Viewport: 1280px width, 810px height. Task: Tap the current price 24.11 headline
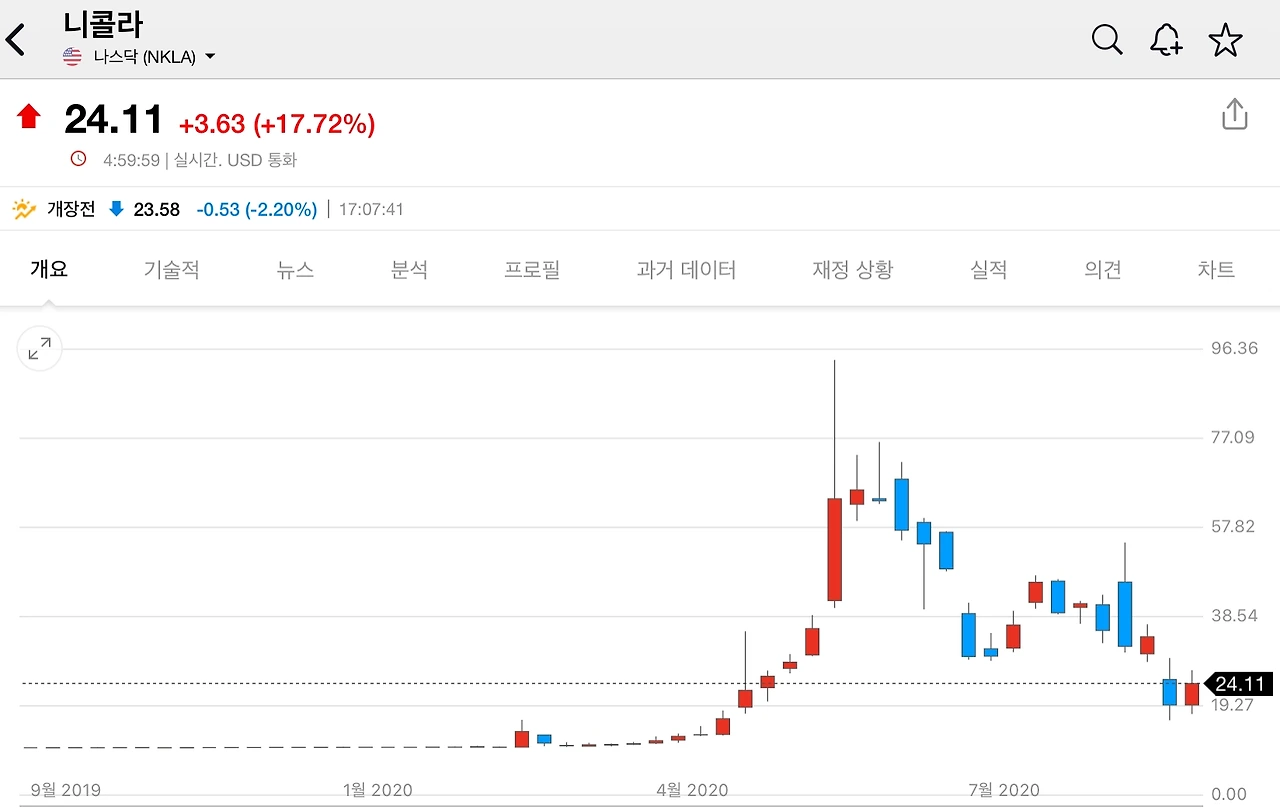click(113, 120)
